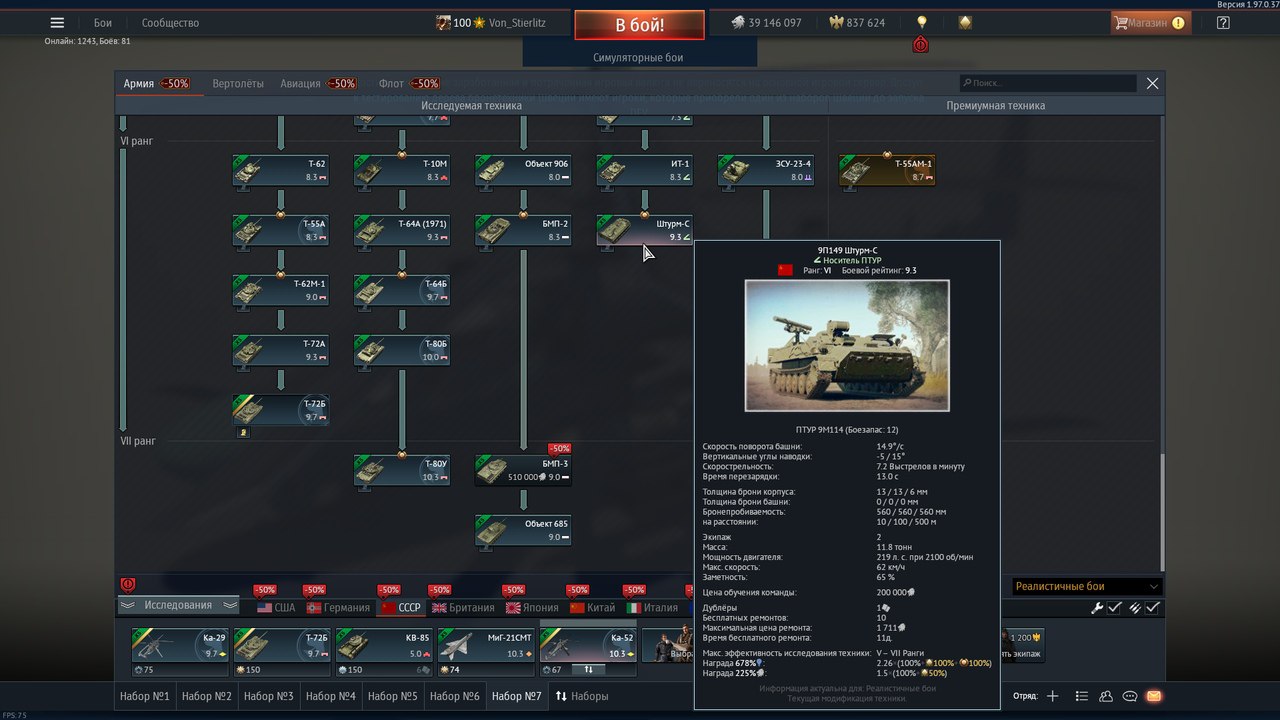The image size is (1280, 720).
Task: Click the Т-80У tank card
Action: coord(402,471)
